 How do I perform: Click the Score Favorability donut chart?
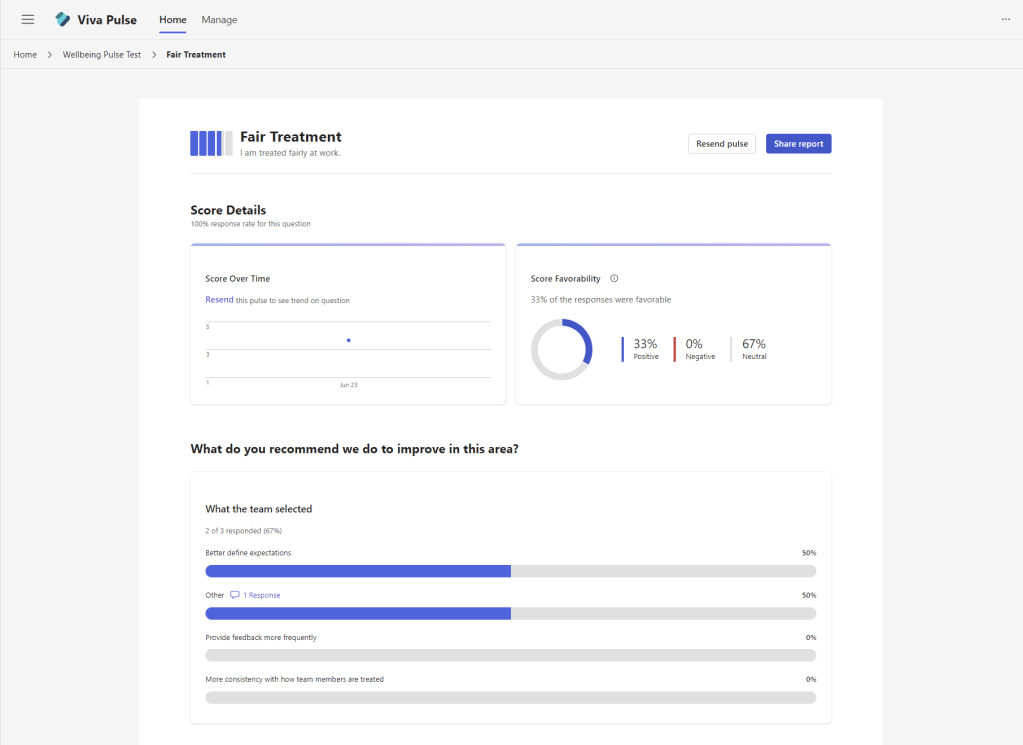pyautogui.click(x=561, y=349)
